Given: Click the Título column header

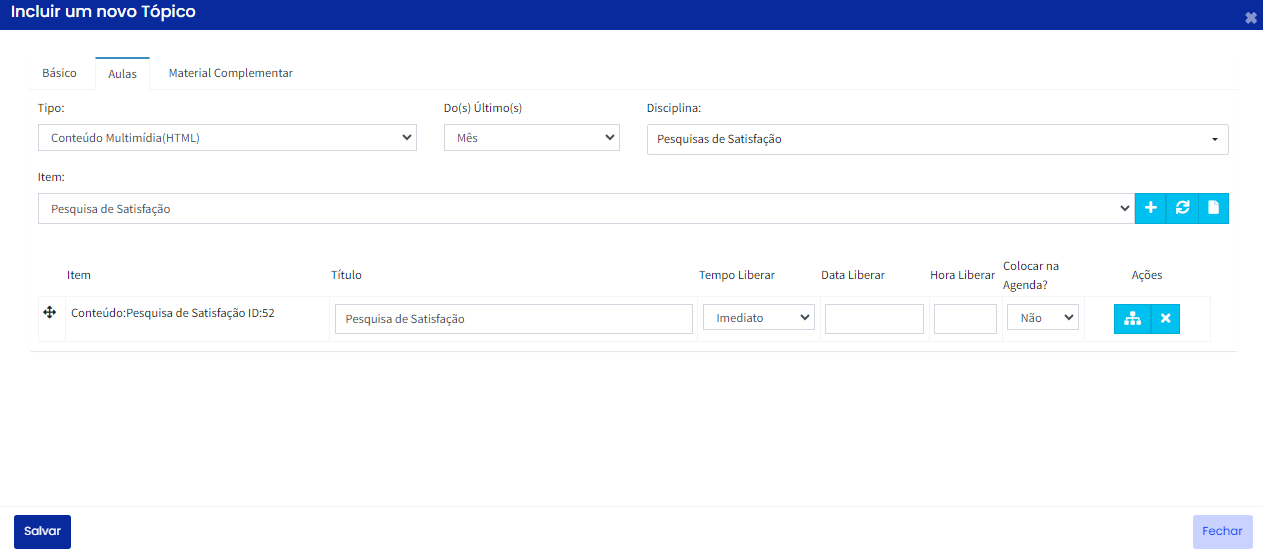Looking at the screenshot, I should [x=346, y=275].
